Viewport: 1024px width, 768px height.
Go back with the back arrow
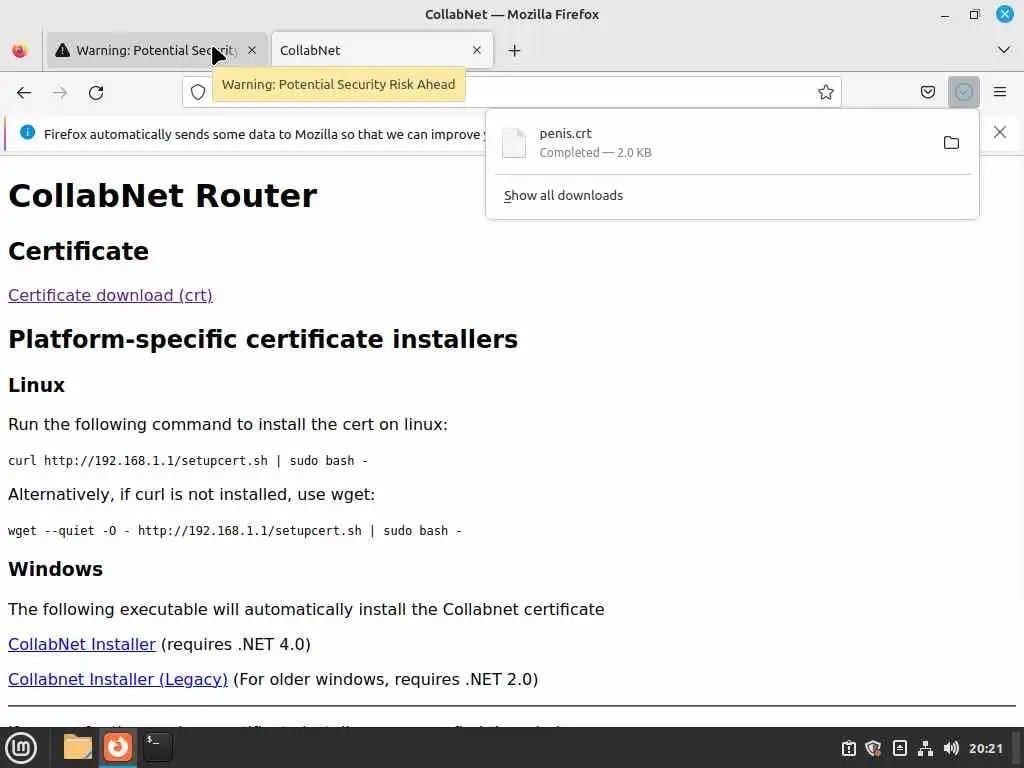point(24,93)
